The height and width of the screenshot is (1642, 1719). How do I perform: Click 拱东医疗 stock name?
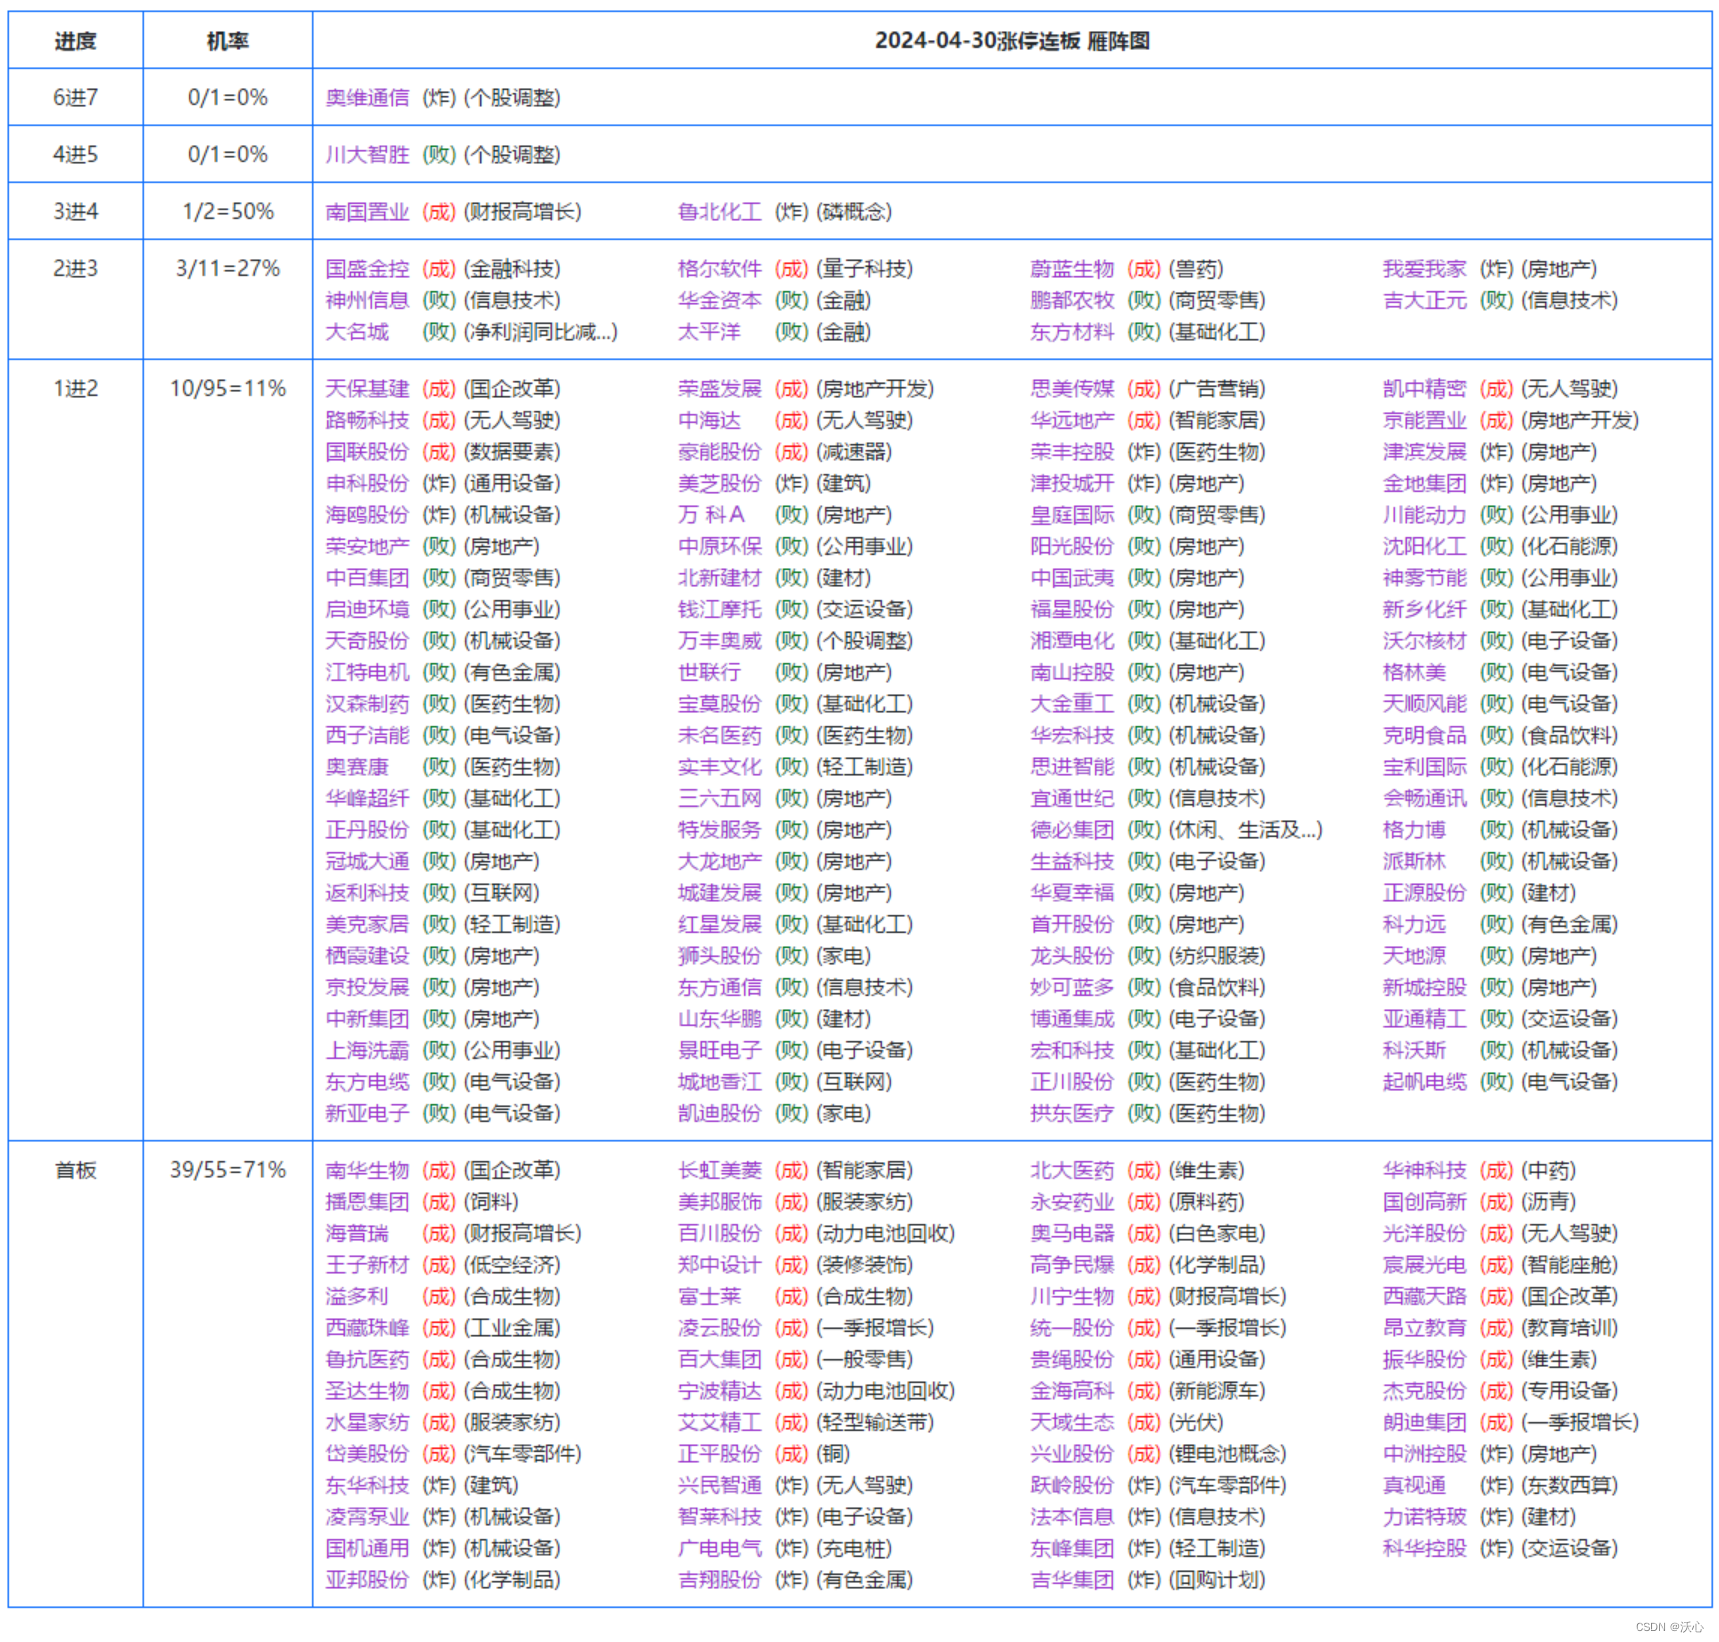point(1072,1113)
